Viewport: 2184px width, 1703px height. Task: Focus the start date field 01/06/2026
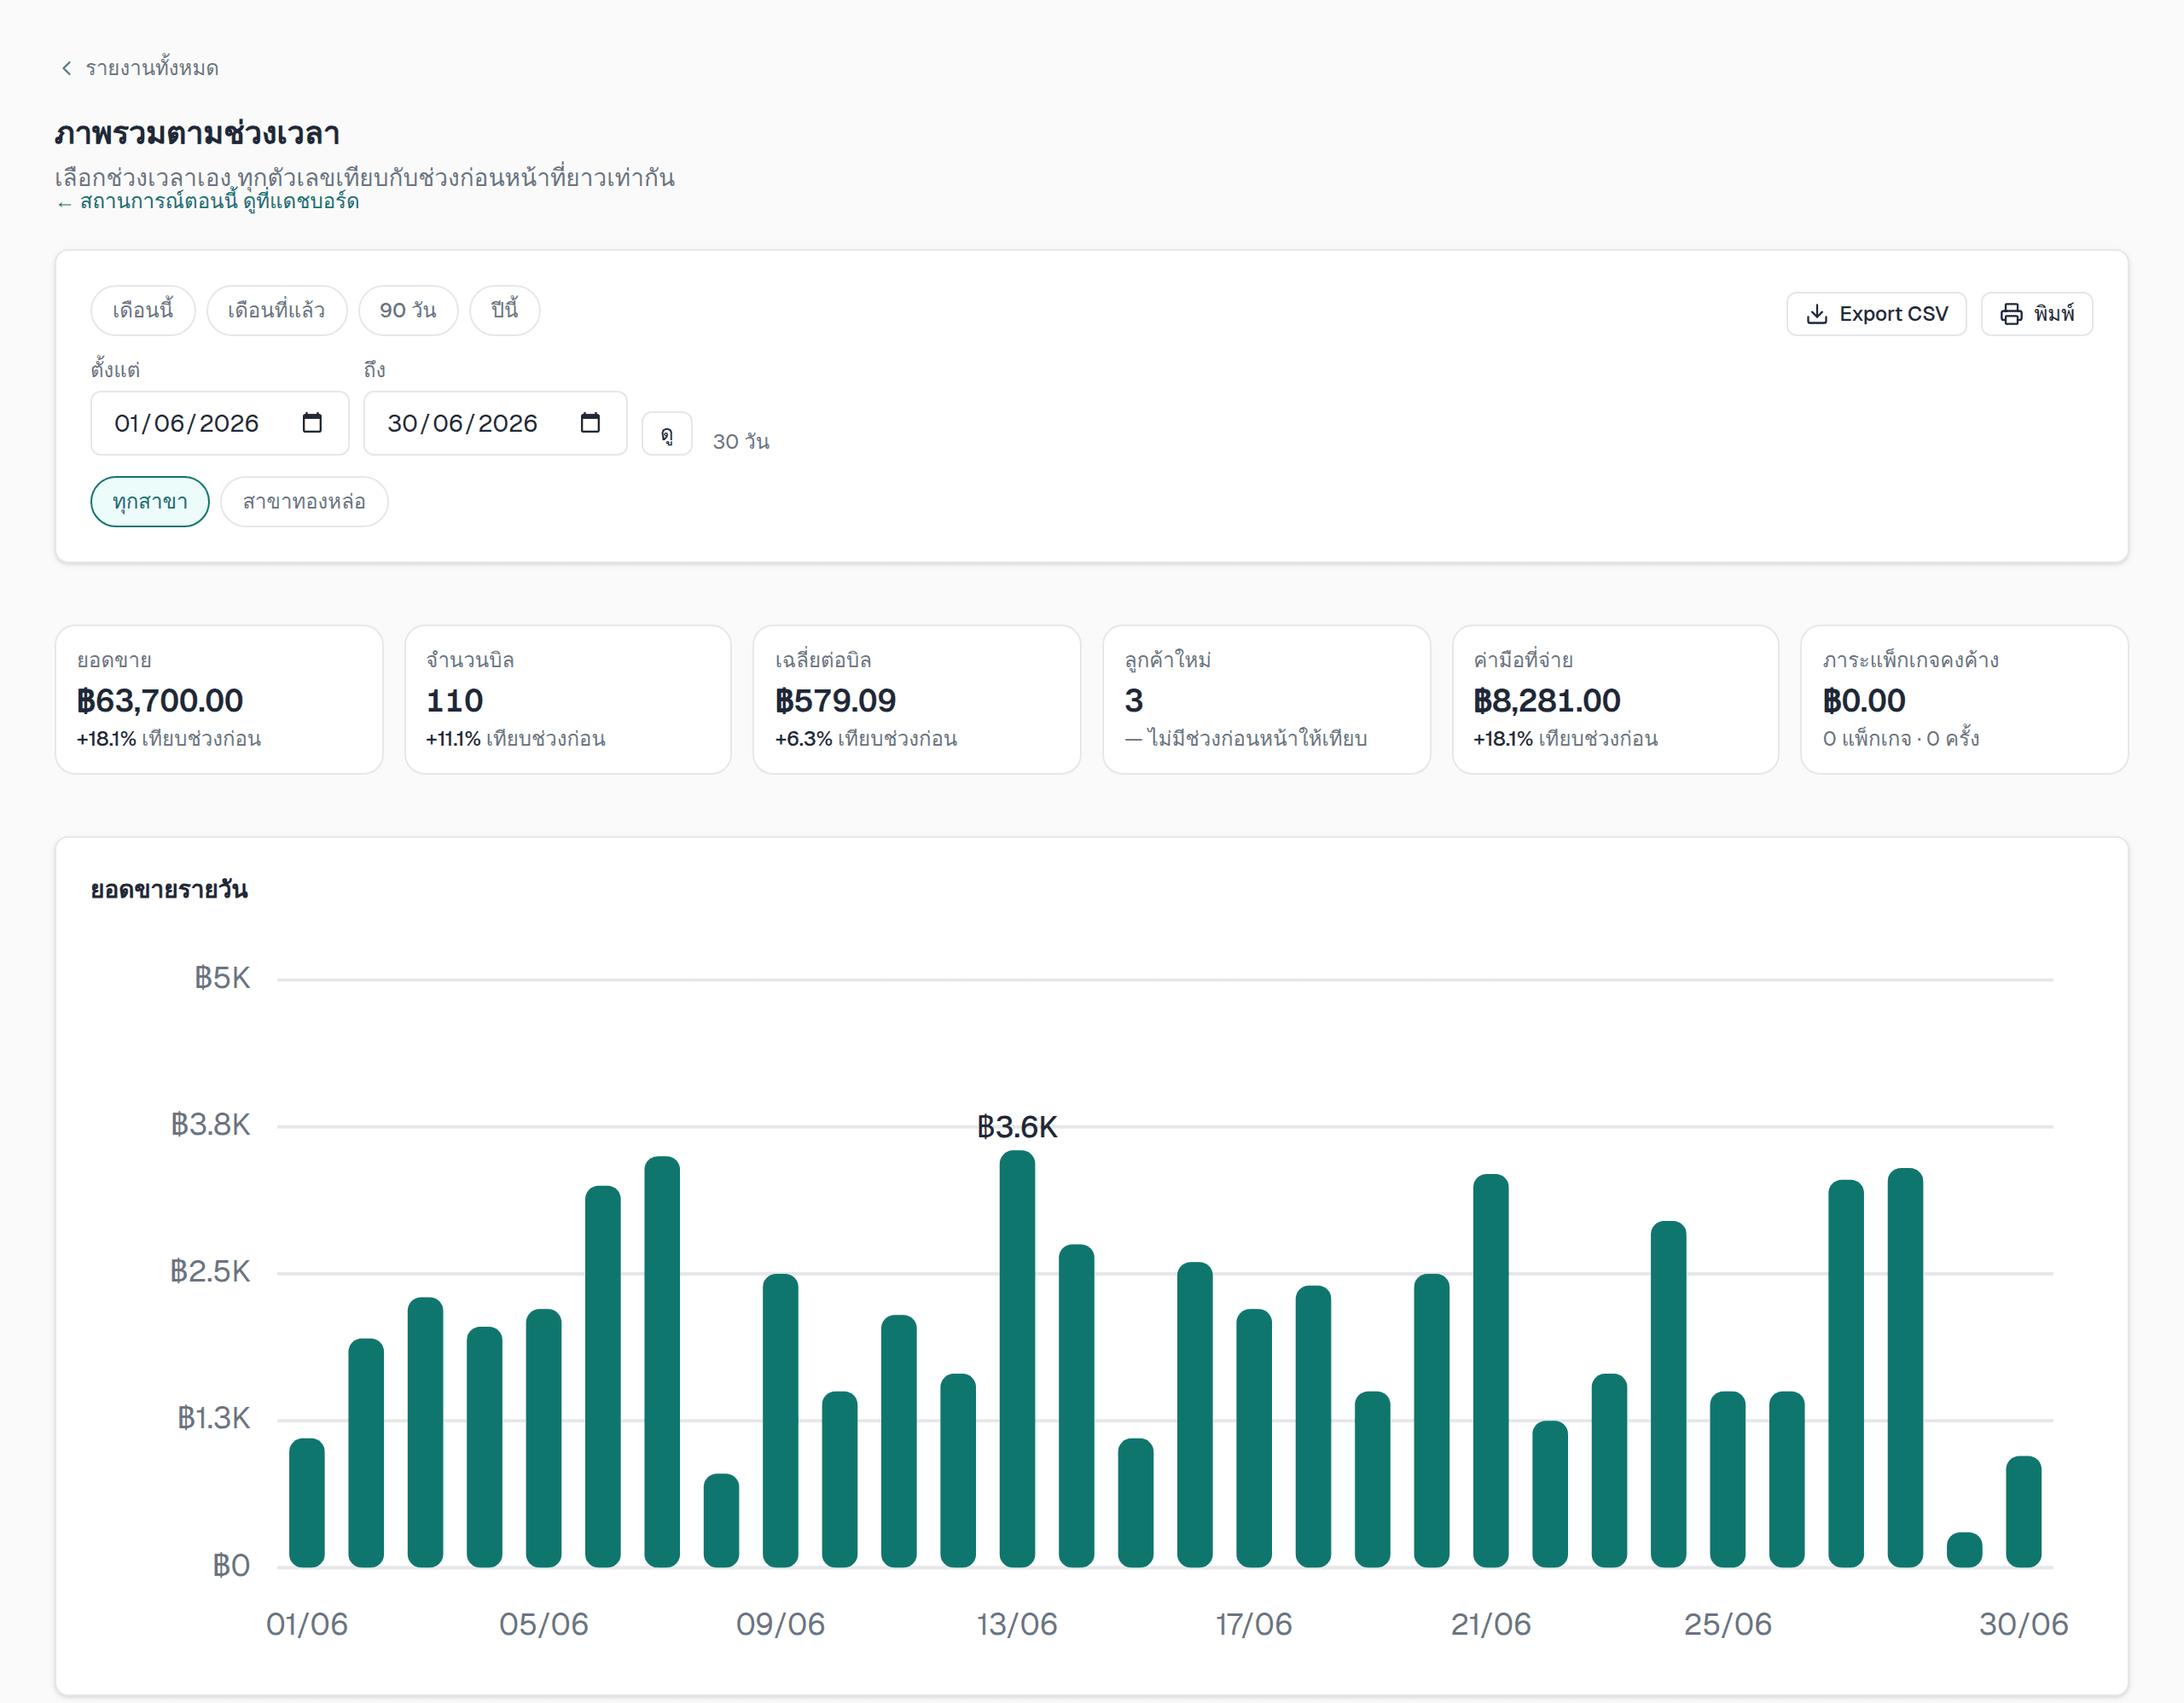pyautogui.click(x=220, y=423)
